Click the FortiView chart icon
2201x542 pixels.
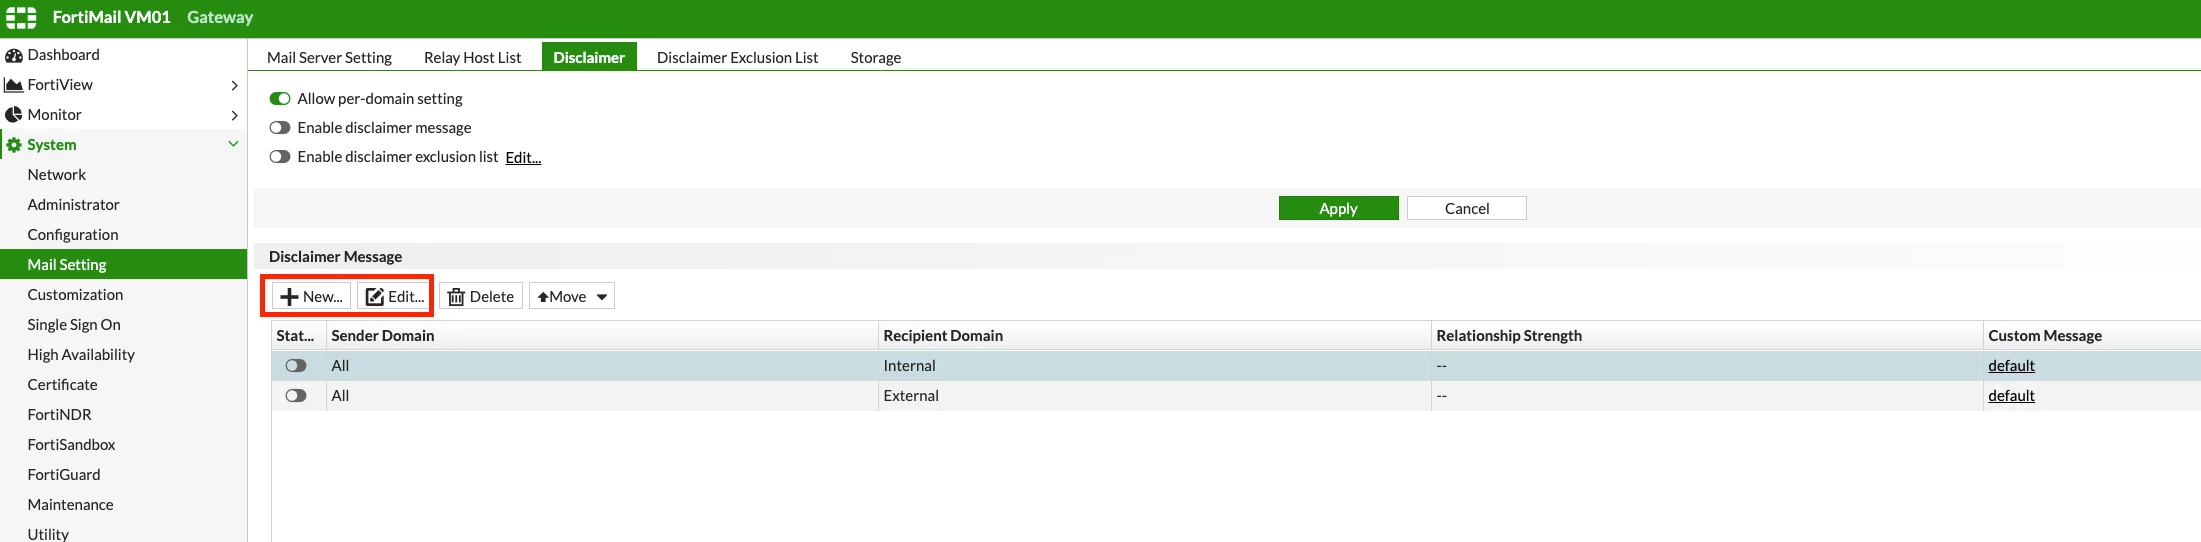14,85
